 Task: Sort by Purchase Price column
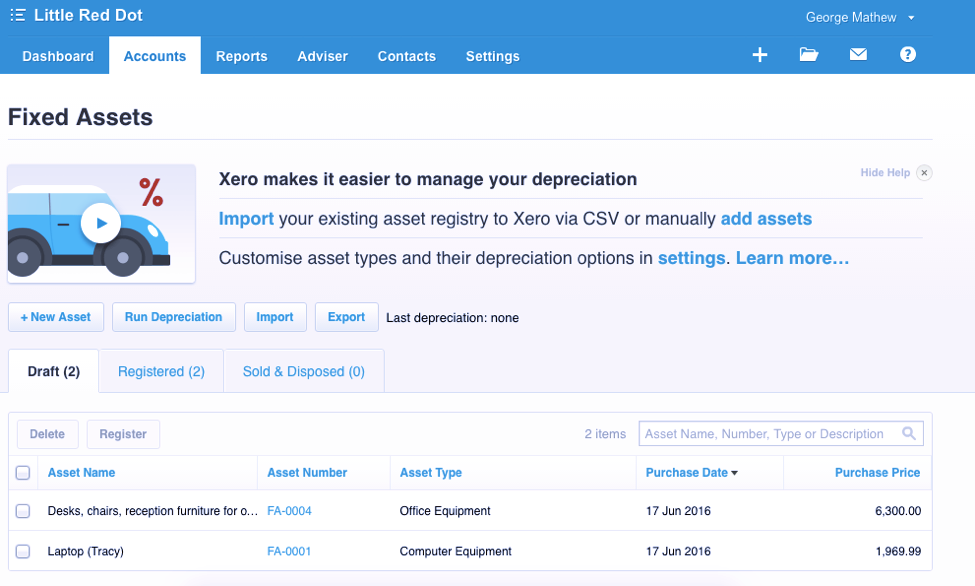(877, 473)
